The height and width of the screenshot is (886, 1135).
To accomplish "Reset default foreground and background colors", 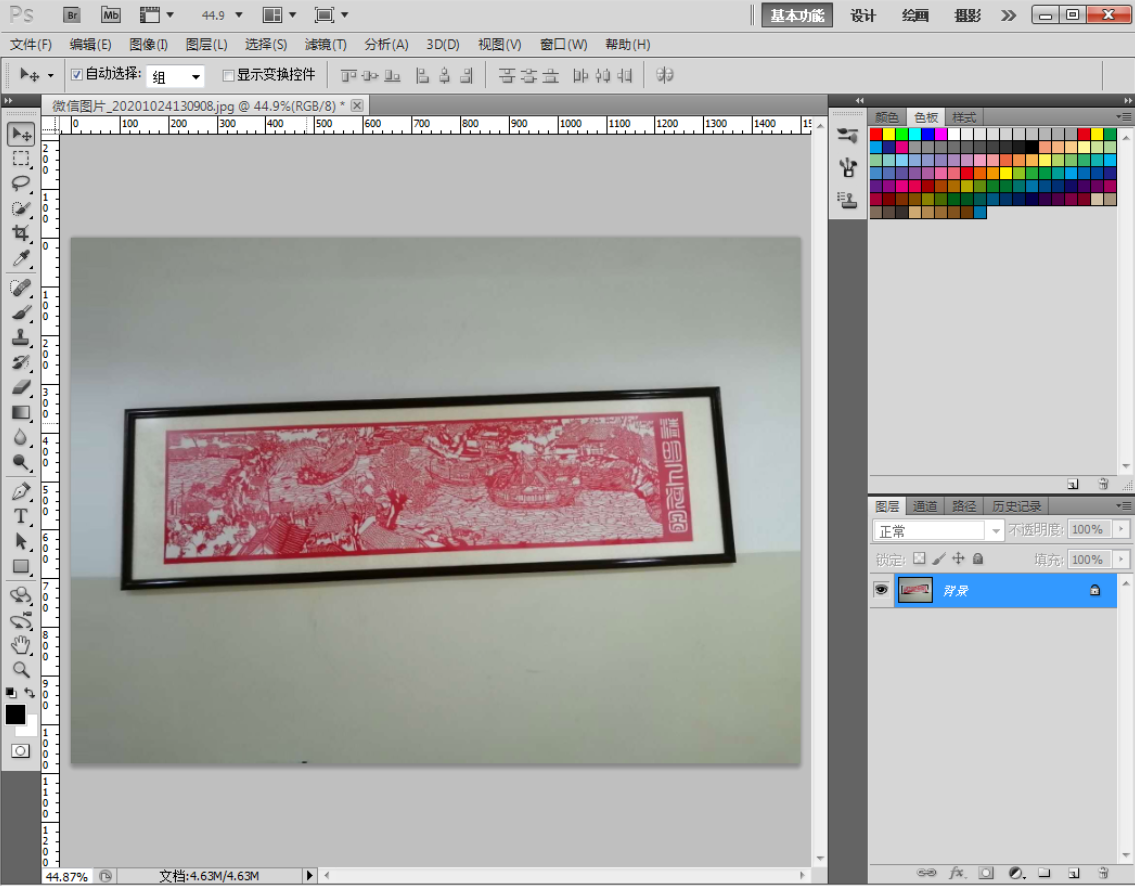I will click(11, 693).
